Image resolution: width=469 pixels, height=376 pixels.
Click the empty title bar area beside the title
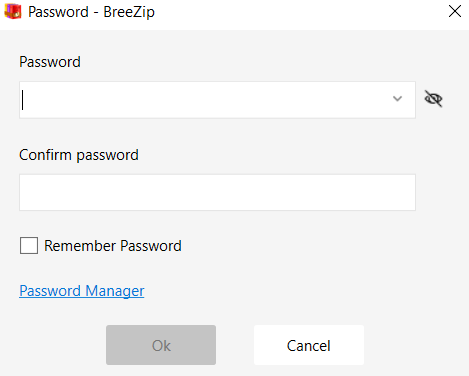[x=300, y=12]
